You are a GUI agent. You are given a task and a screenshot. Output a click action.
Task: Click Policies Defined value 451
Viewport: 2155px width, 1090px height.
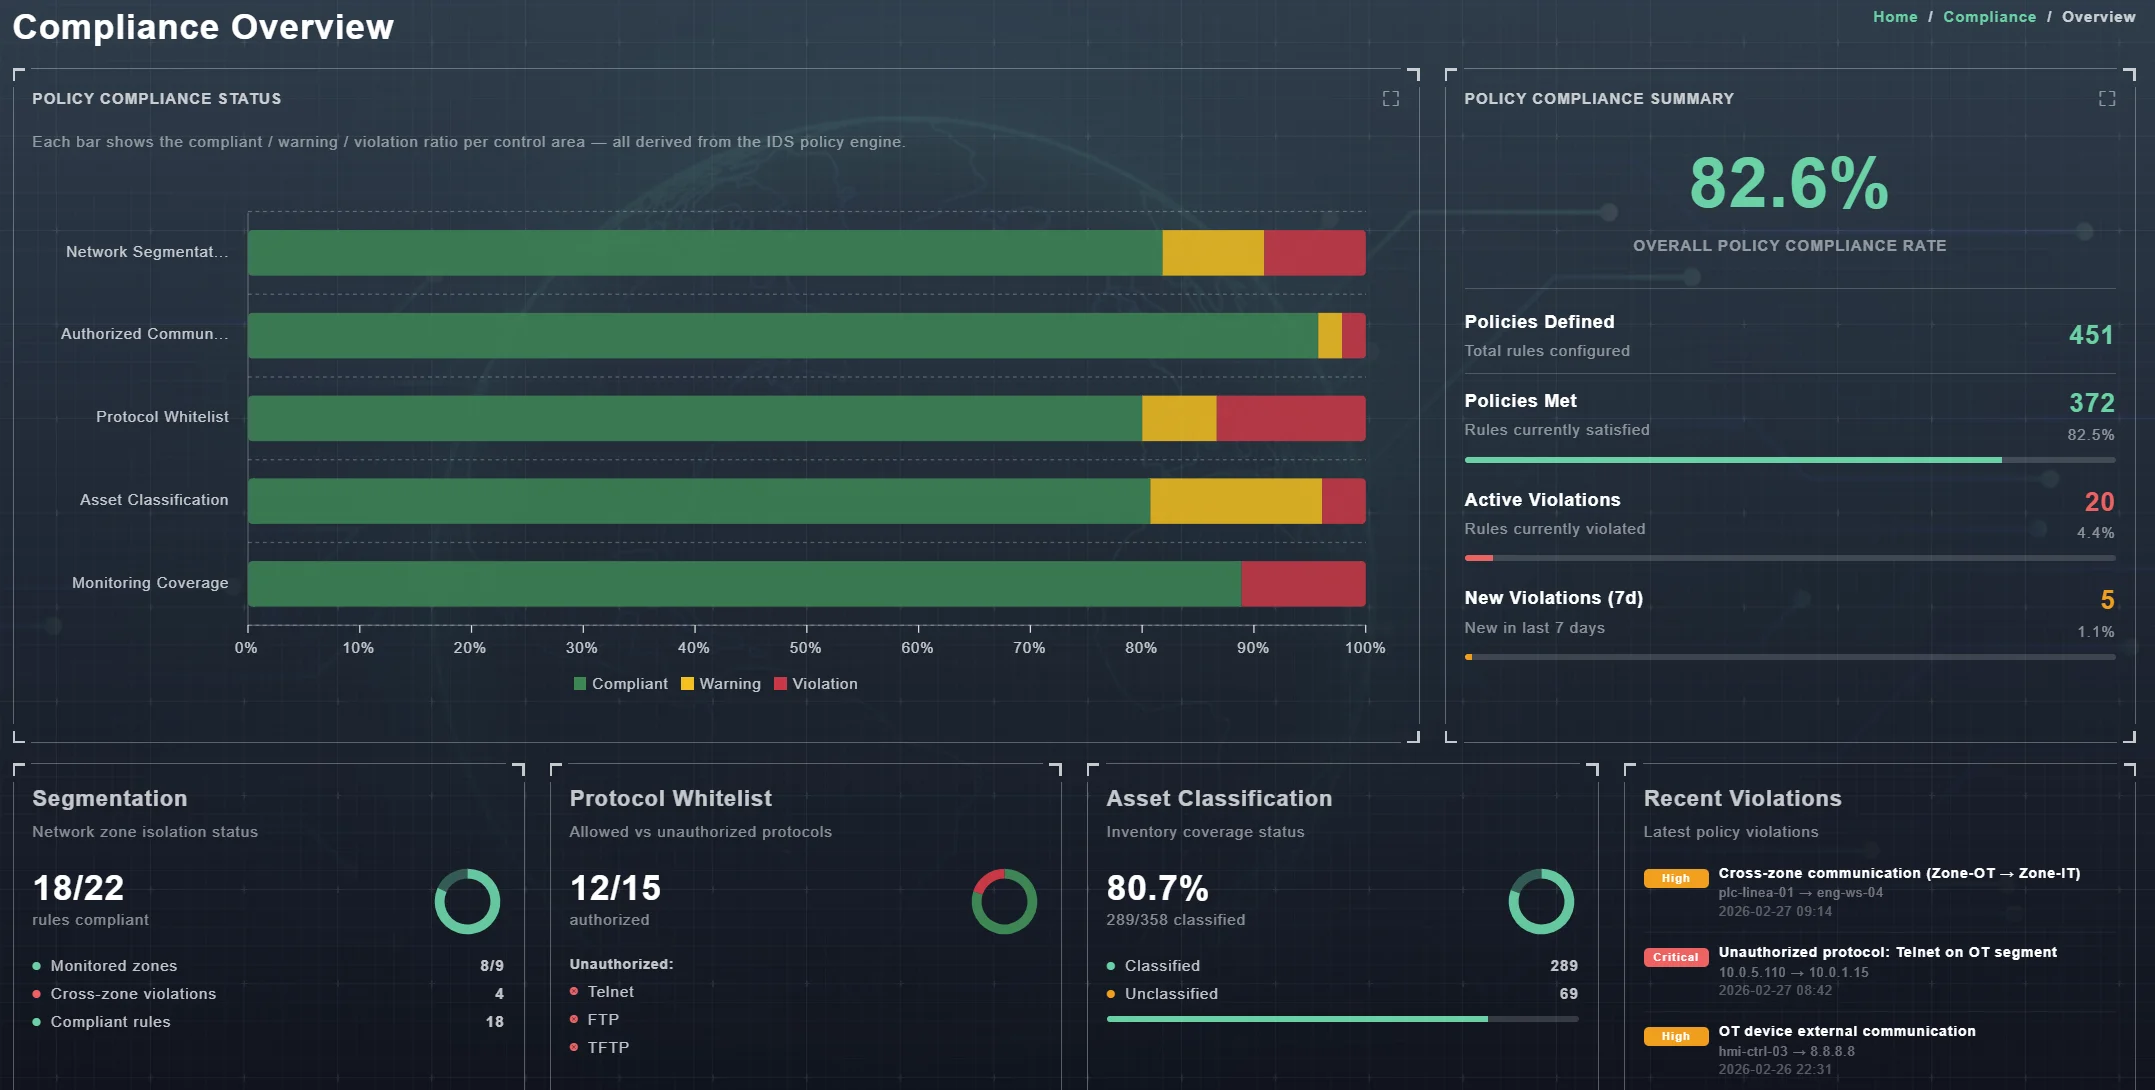click(2091, 335)
